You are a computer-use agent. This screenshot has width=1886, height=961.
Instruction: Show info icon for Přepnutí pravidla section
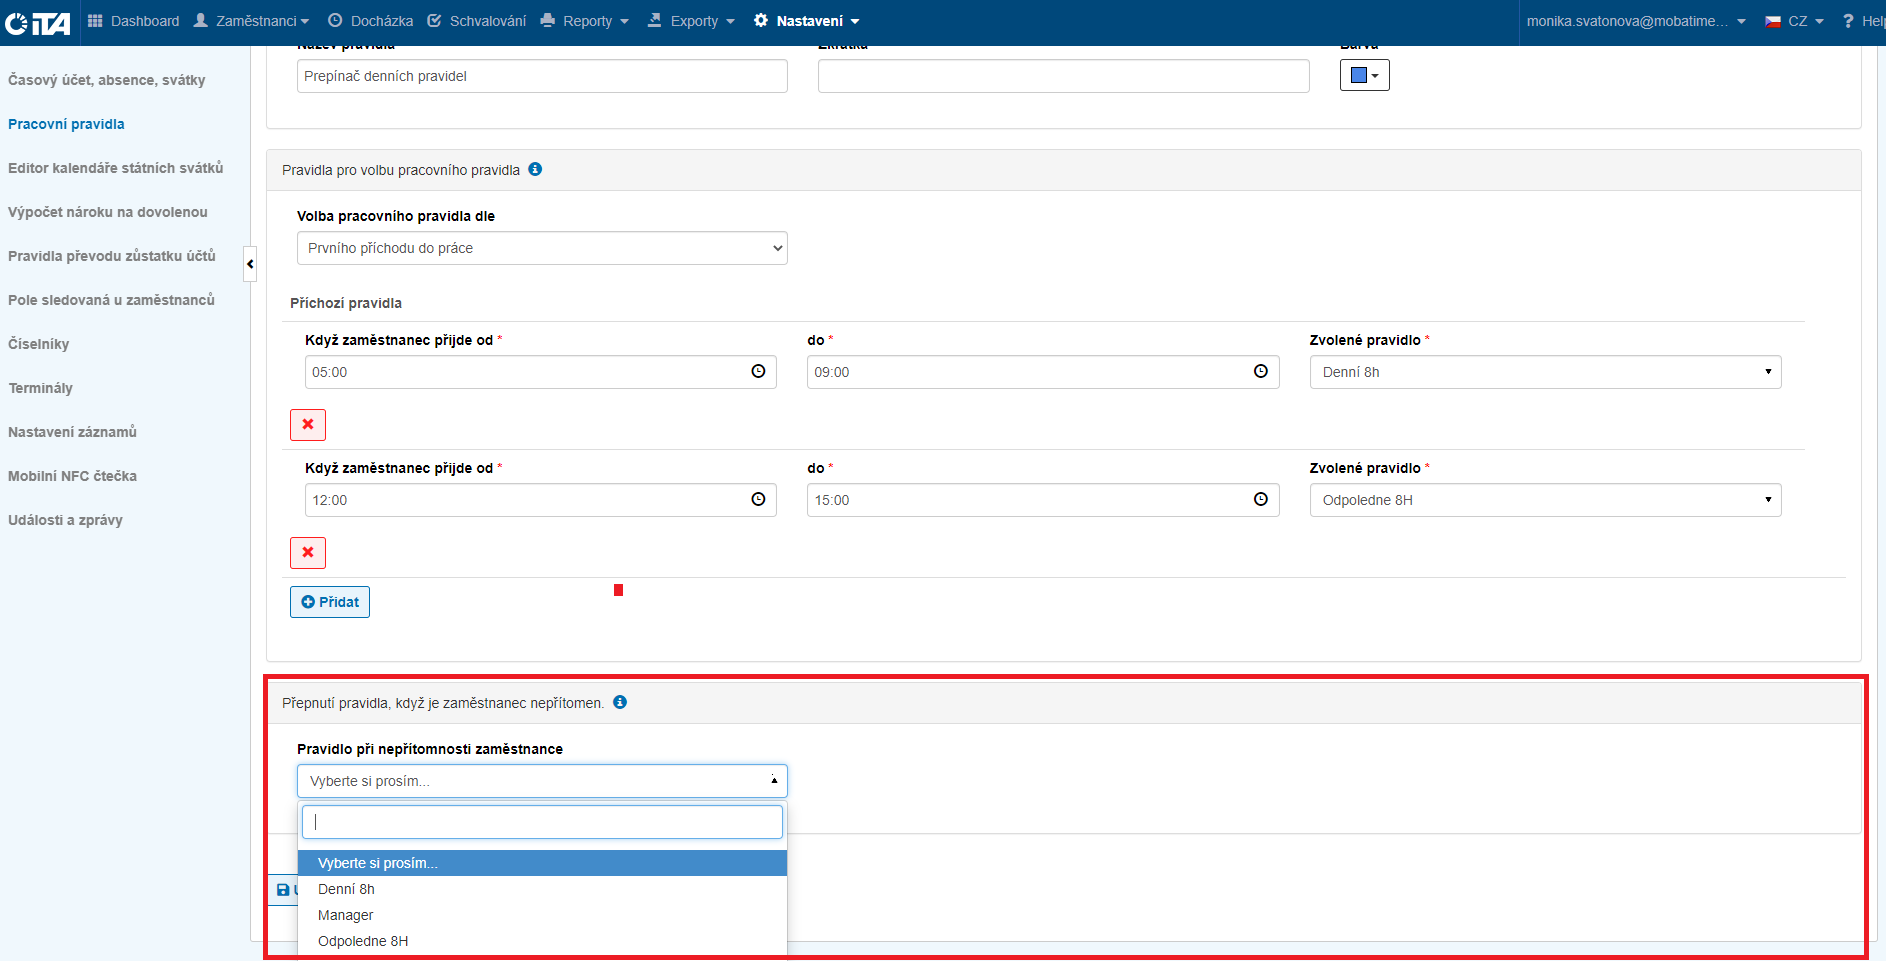620,703
